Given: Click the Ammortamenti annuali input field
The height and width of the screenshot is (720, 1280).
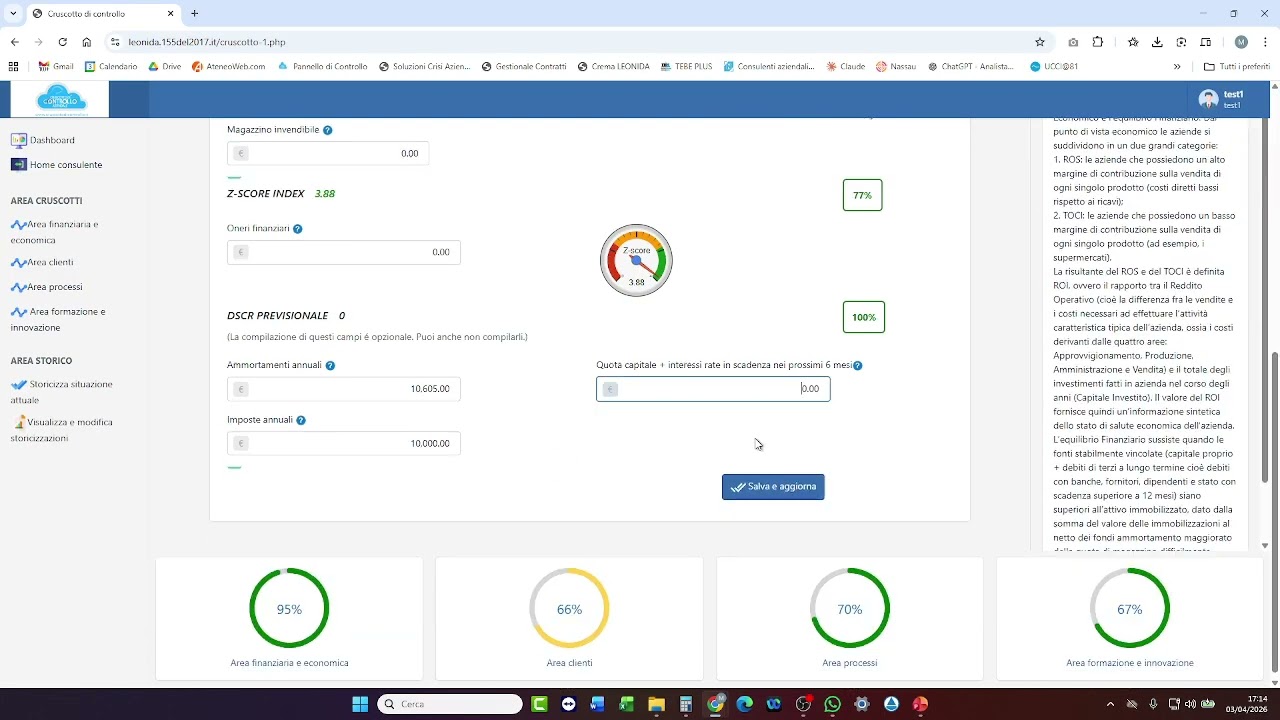Looking at the screenshot, I should [x=343, y=389].
